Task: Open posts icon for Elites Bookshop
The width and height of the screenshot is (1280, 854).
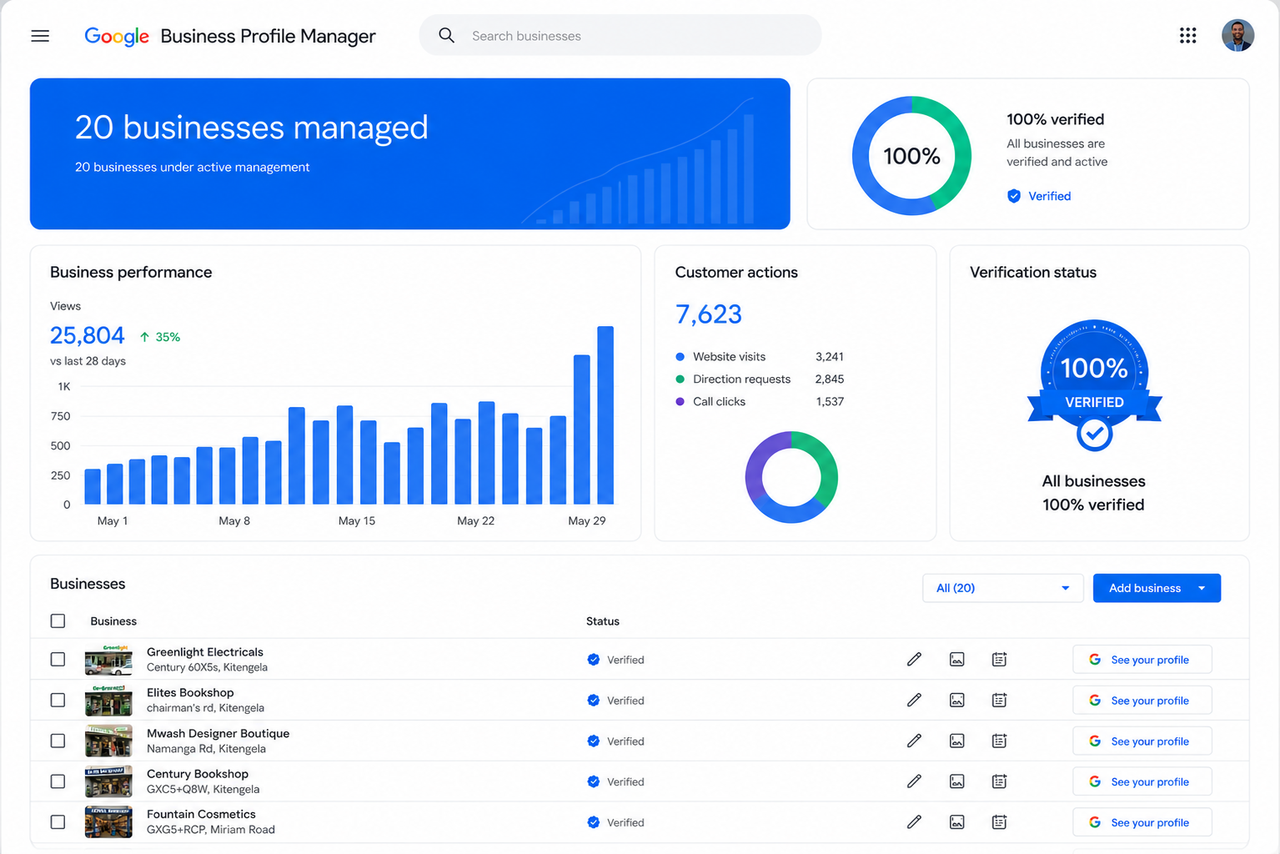Action: click(999, 700)
